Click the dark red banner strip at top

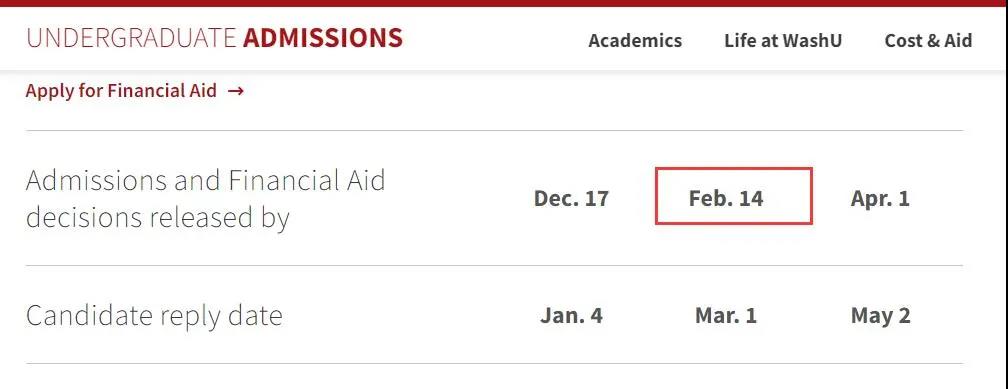(x=504, y=3)
